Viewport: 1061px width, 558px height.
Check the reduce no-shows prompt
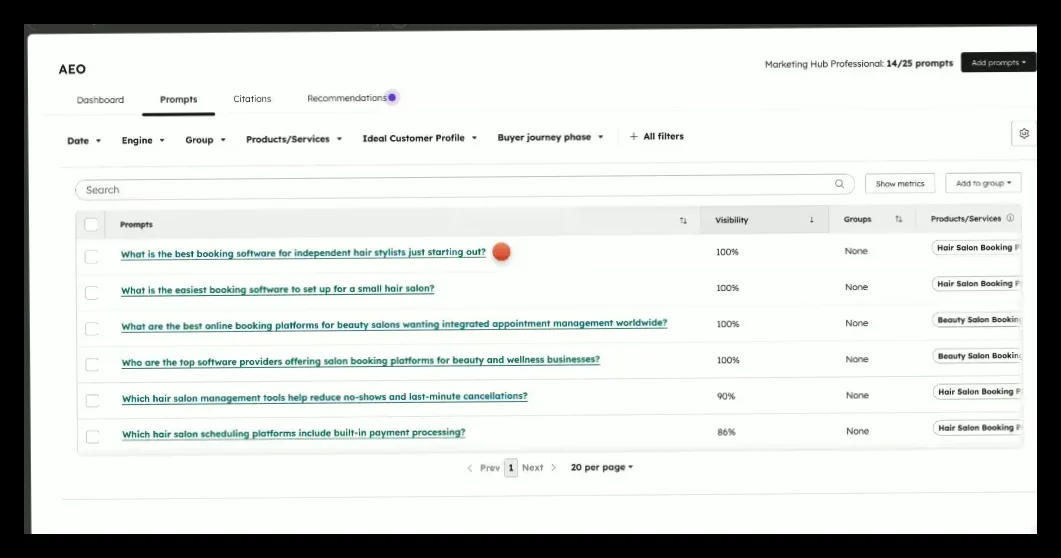point(92,400)
